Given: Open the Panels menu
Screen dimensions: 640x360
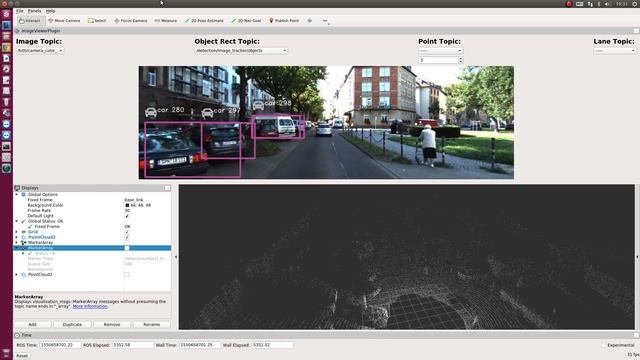Looking at the screenshot, I should pos(34,11).
